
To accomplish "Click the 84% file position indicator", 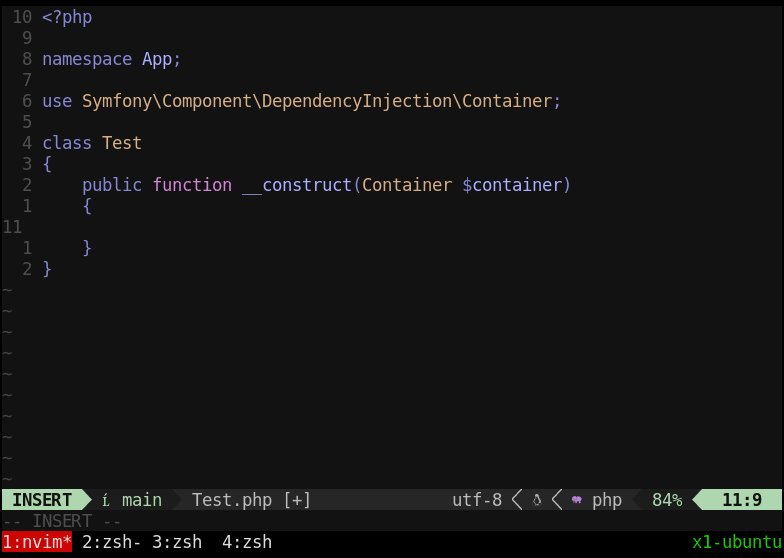I will pyautogui.click(x=667, y=500).
